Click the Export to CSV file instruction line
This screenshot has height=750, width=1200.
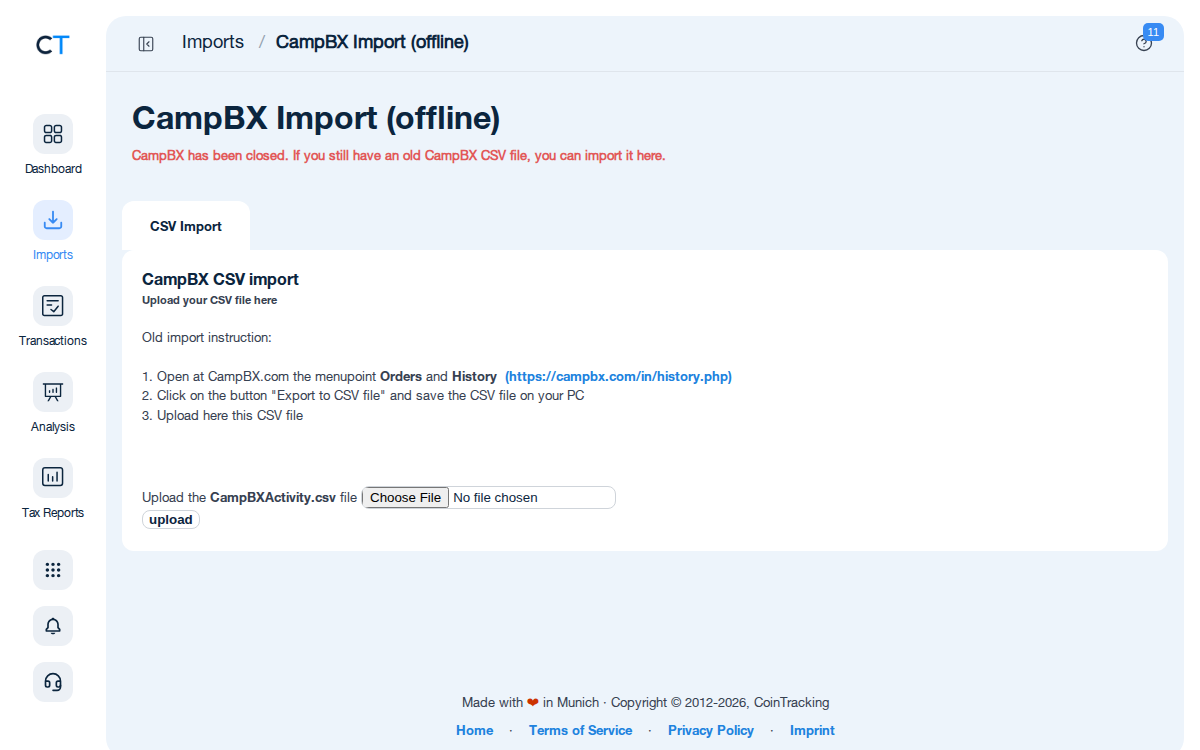pyautogui.click(x=363, y=395)
